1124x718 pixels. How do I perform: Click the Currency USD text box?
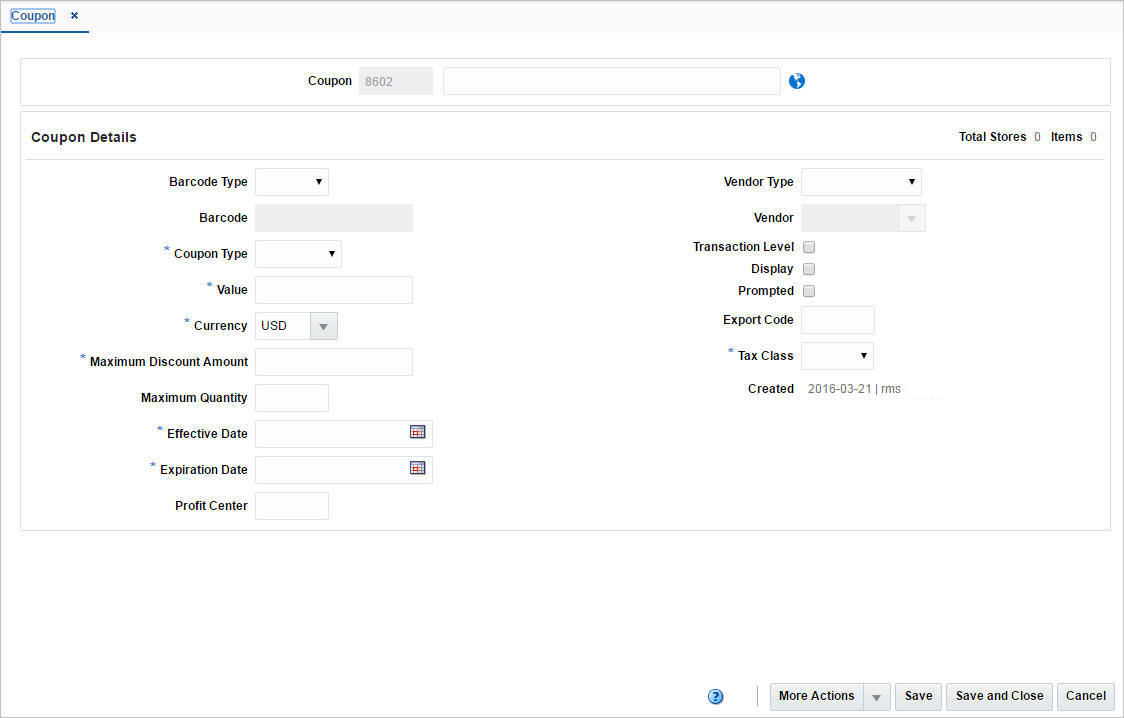(x=283, y=326)
